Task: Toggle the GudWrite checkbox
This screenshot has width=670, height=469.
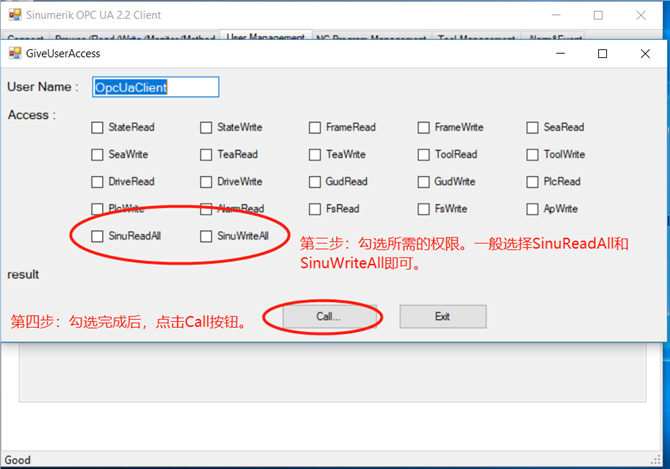Action: 423,182
